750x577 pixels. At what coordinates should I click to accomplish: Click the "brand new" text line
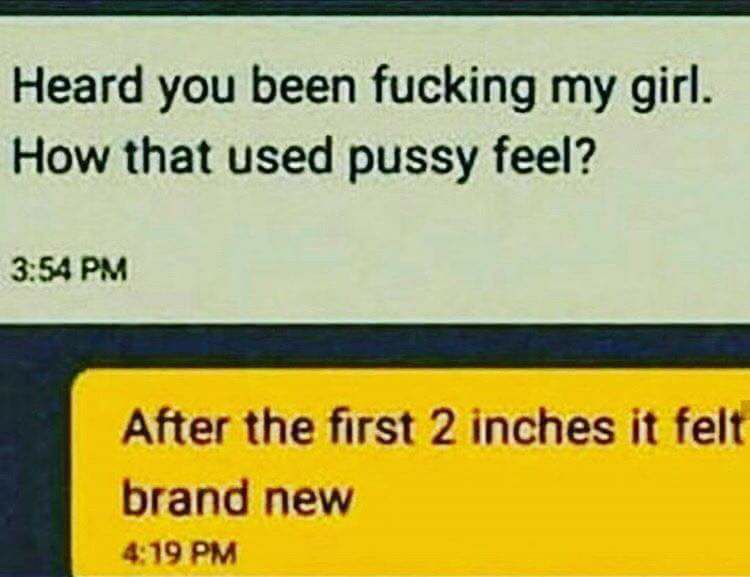(x=238, y=499)
